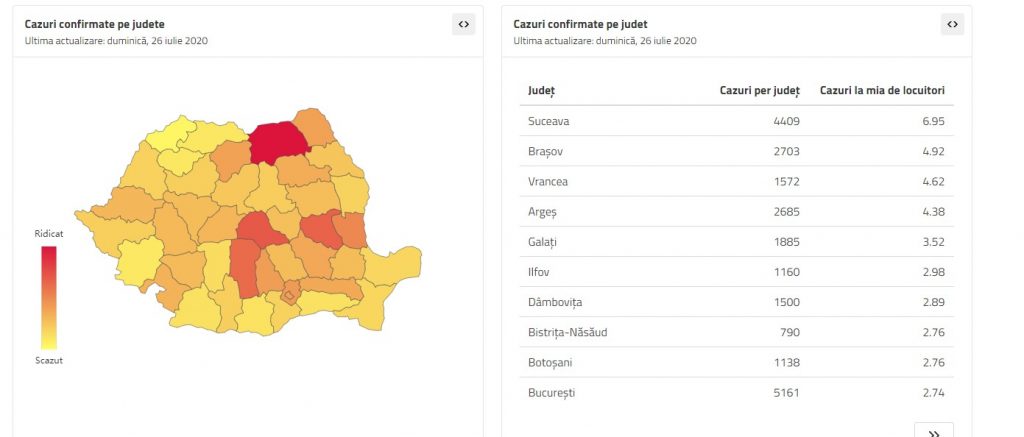This screenshot has width=1024, height=437.
Task: Select the Brașov table row
Action: 734,151
